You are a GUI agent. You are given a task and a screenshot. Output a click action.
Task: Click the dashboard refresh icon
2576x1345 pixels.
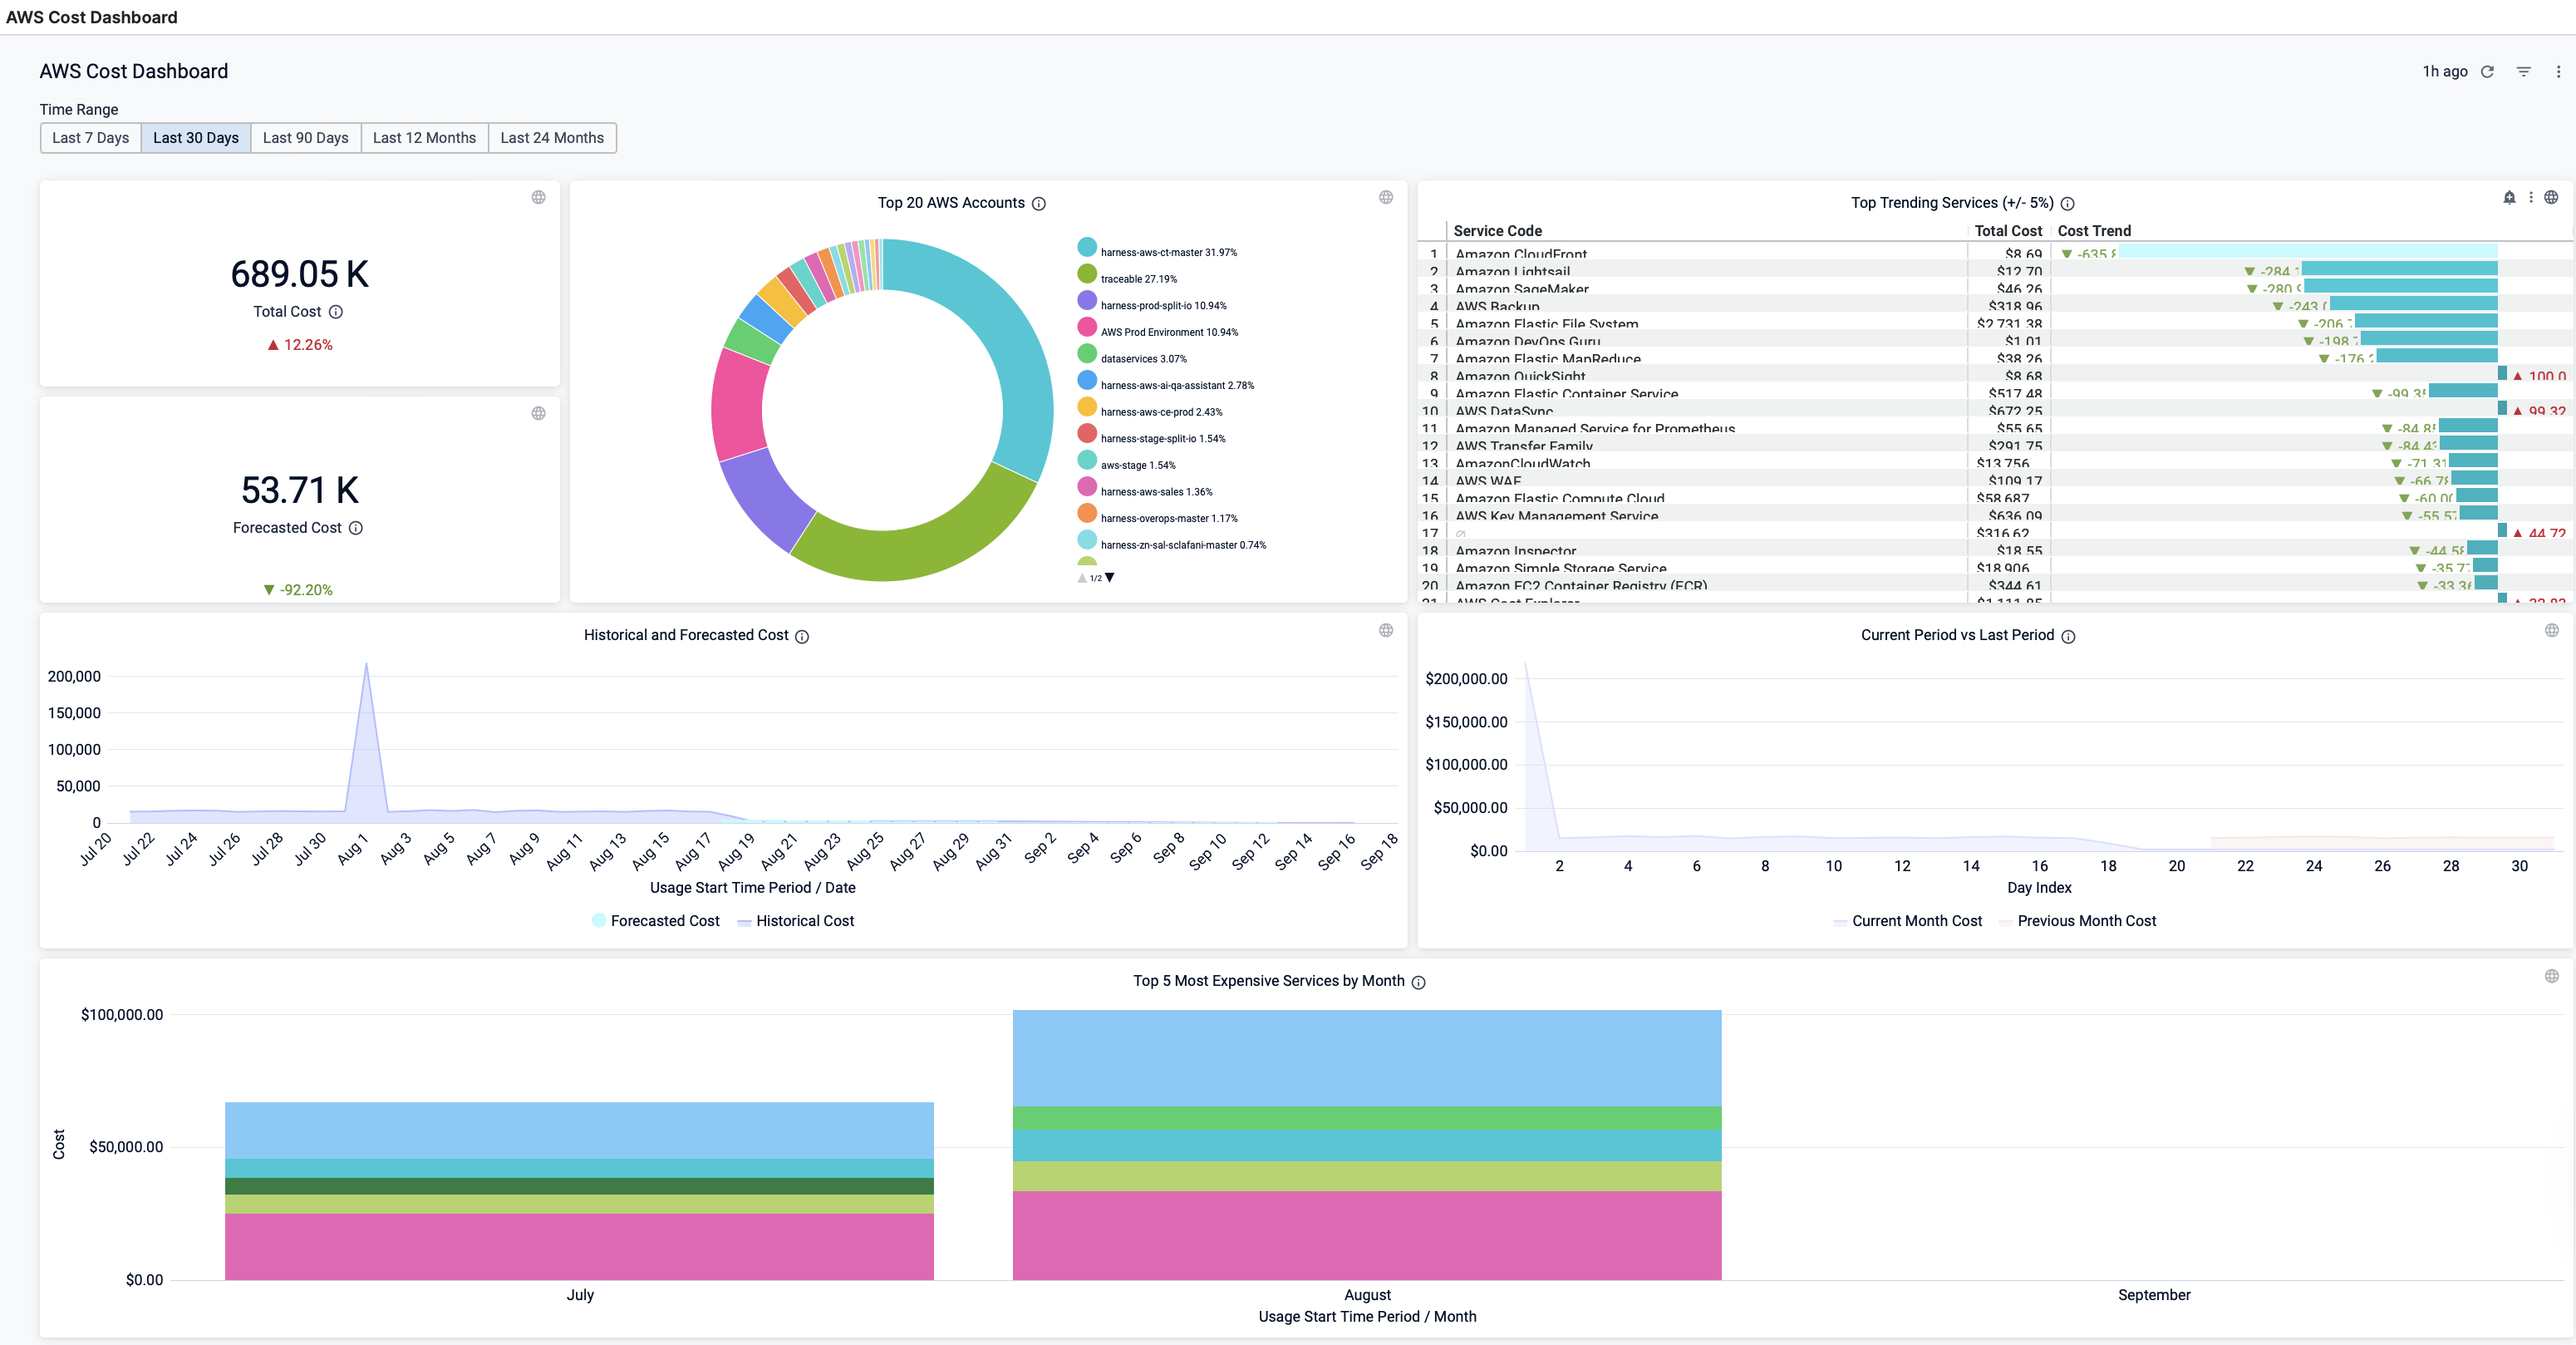[x=2487, y=72]
